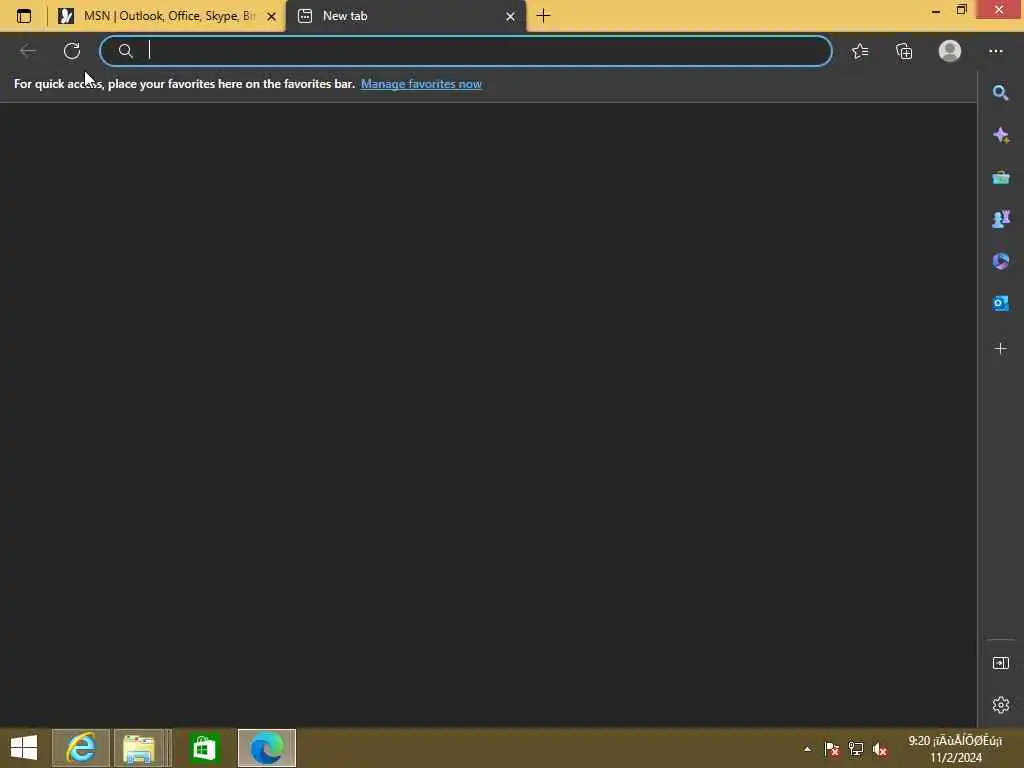Open Action Center flag icon
Viewport: 1024px width, 768px height.
pos(831,749)
